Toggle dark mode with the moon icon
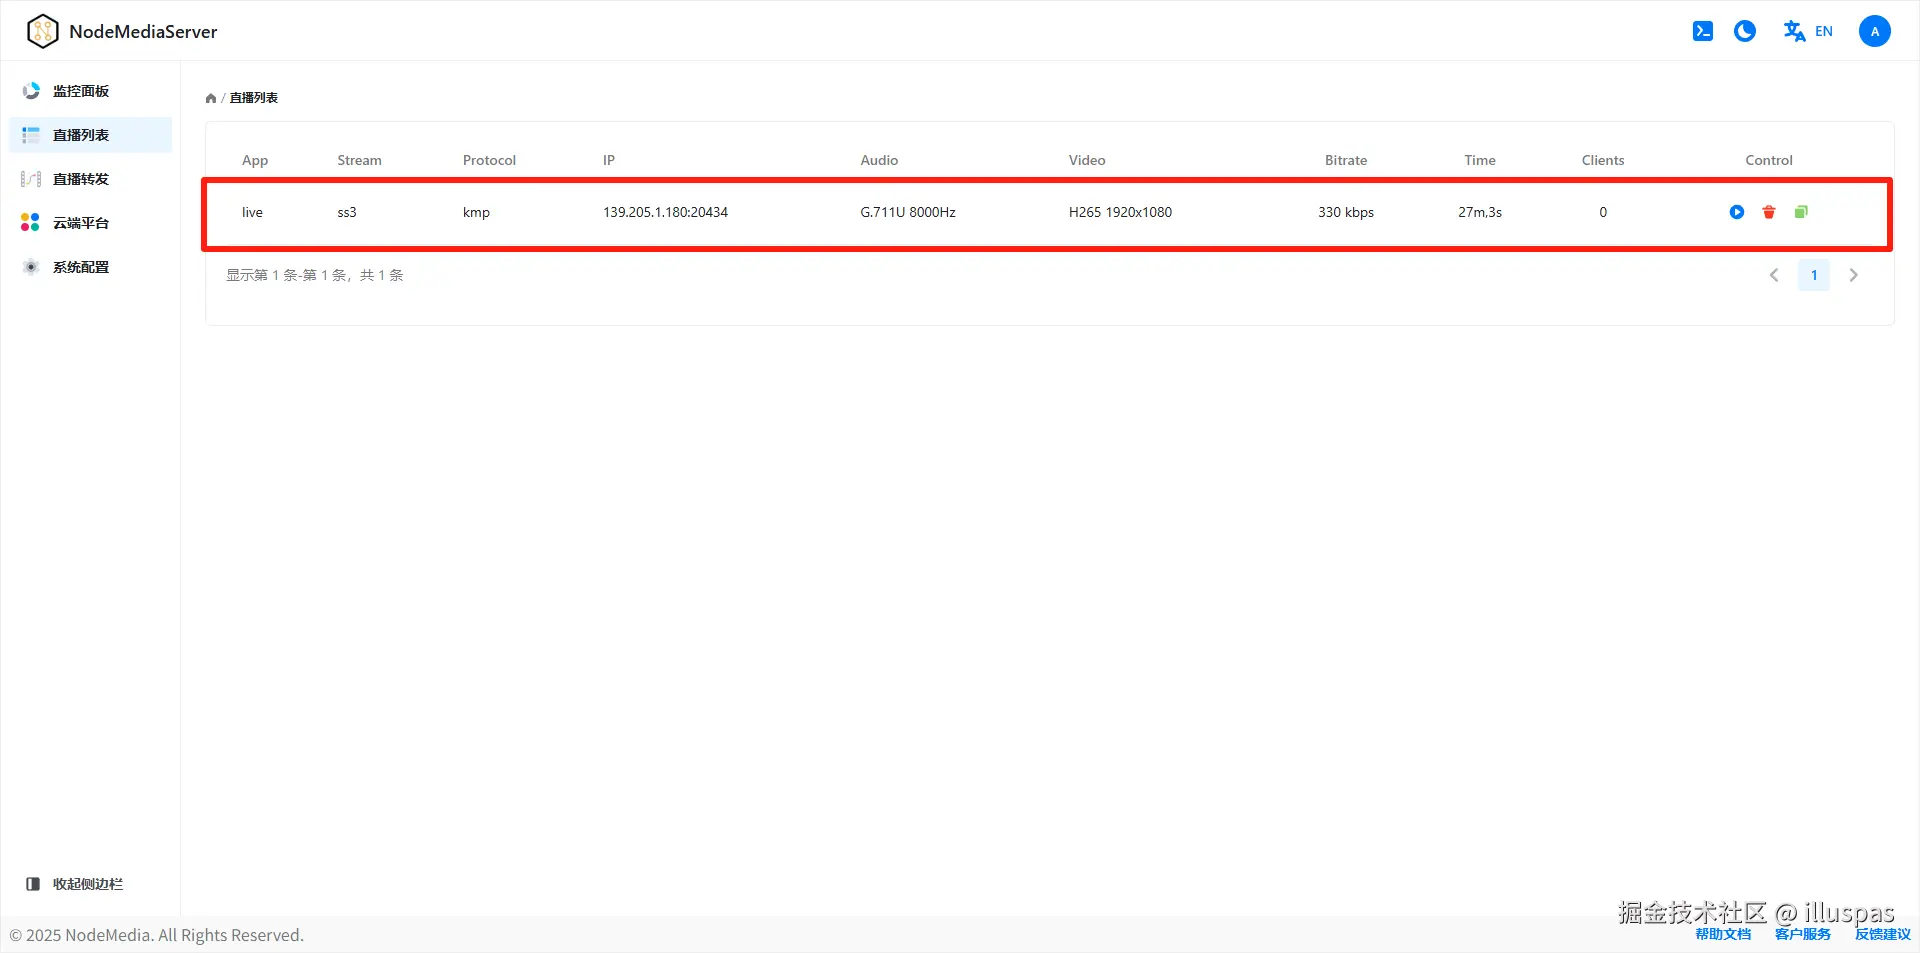 [1744, 31]
